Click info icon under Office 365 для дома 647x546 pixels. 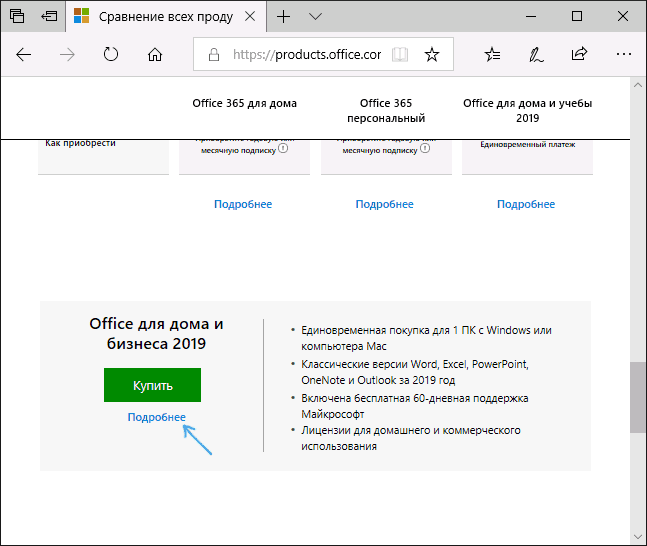tap(283, 148)
